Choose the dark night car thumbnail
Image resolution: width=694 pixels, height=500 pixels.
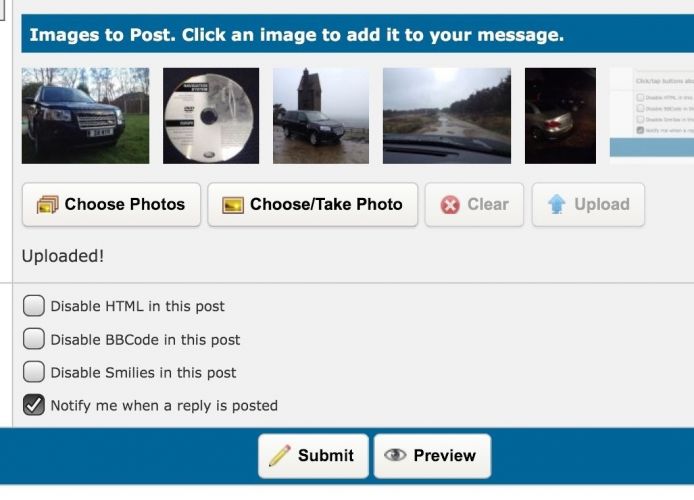(560, 115)
